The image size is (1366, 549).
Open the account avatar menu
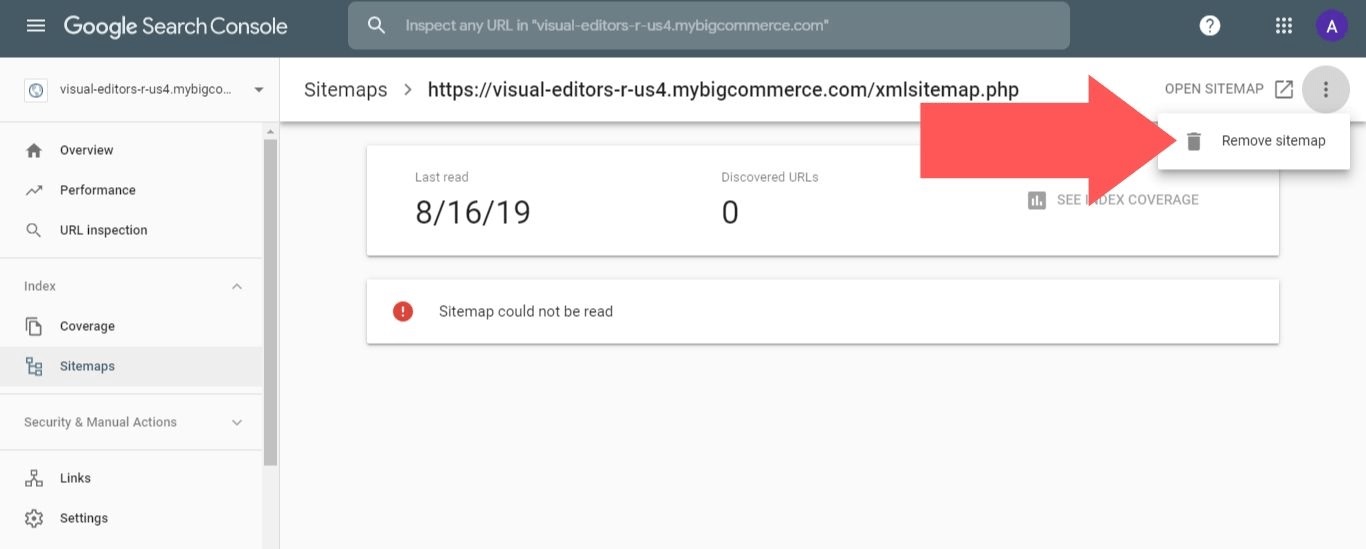point(1331,27)
